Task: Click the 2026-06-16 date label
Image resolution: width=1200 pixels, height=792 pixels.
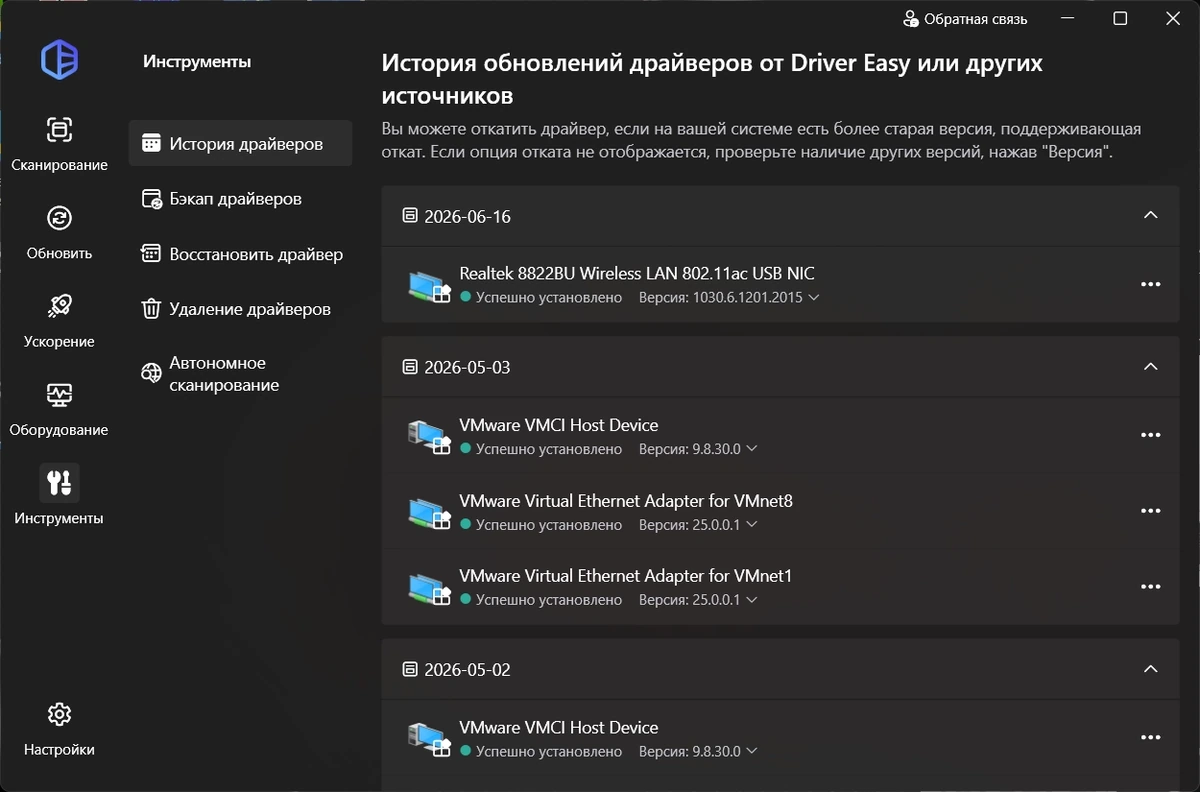Action: click(467, 216)
